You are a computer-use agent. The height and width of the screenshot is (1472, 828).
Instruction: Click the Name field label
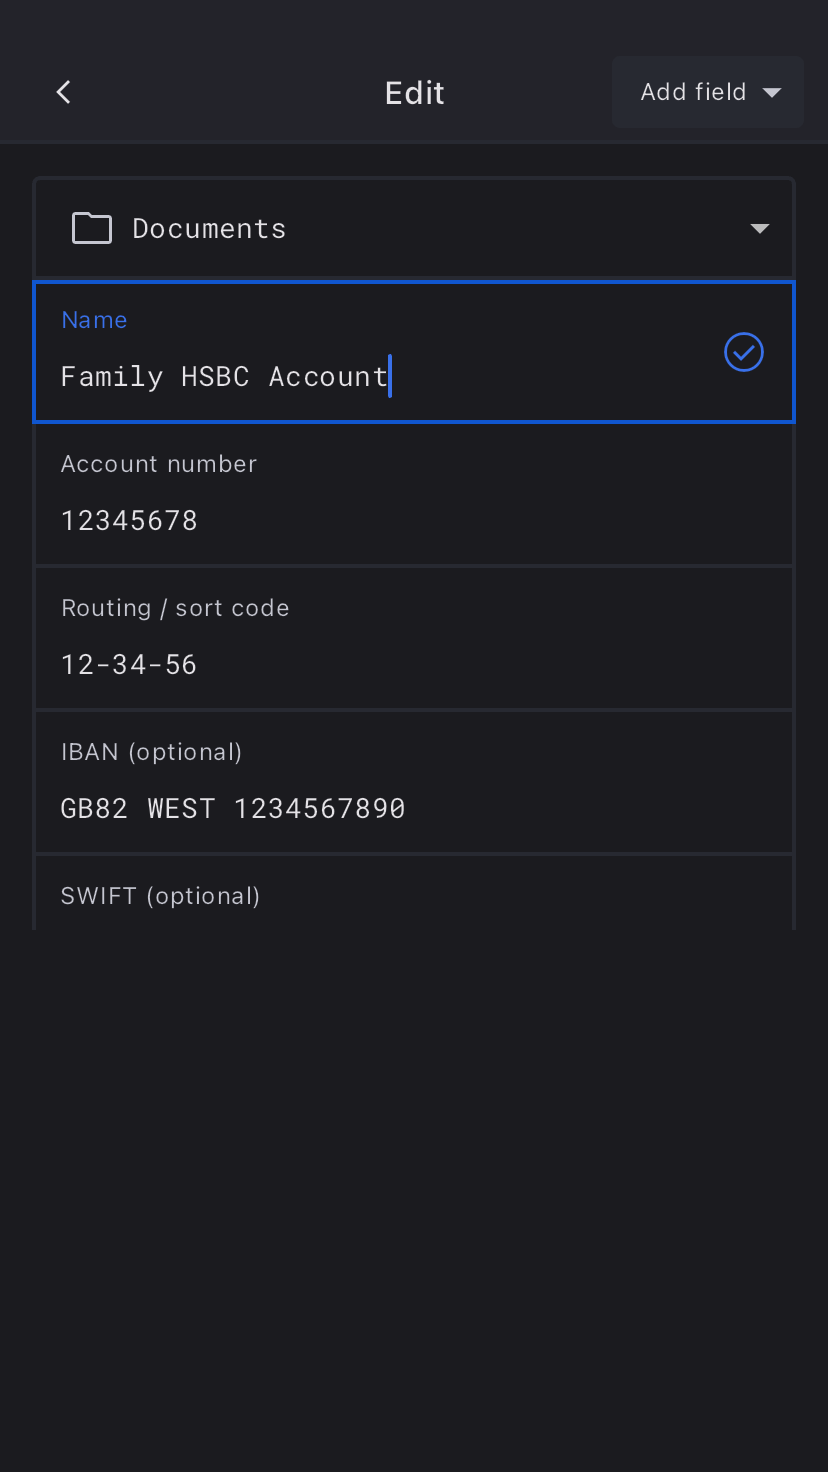pos(94,320)
